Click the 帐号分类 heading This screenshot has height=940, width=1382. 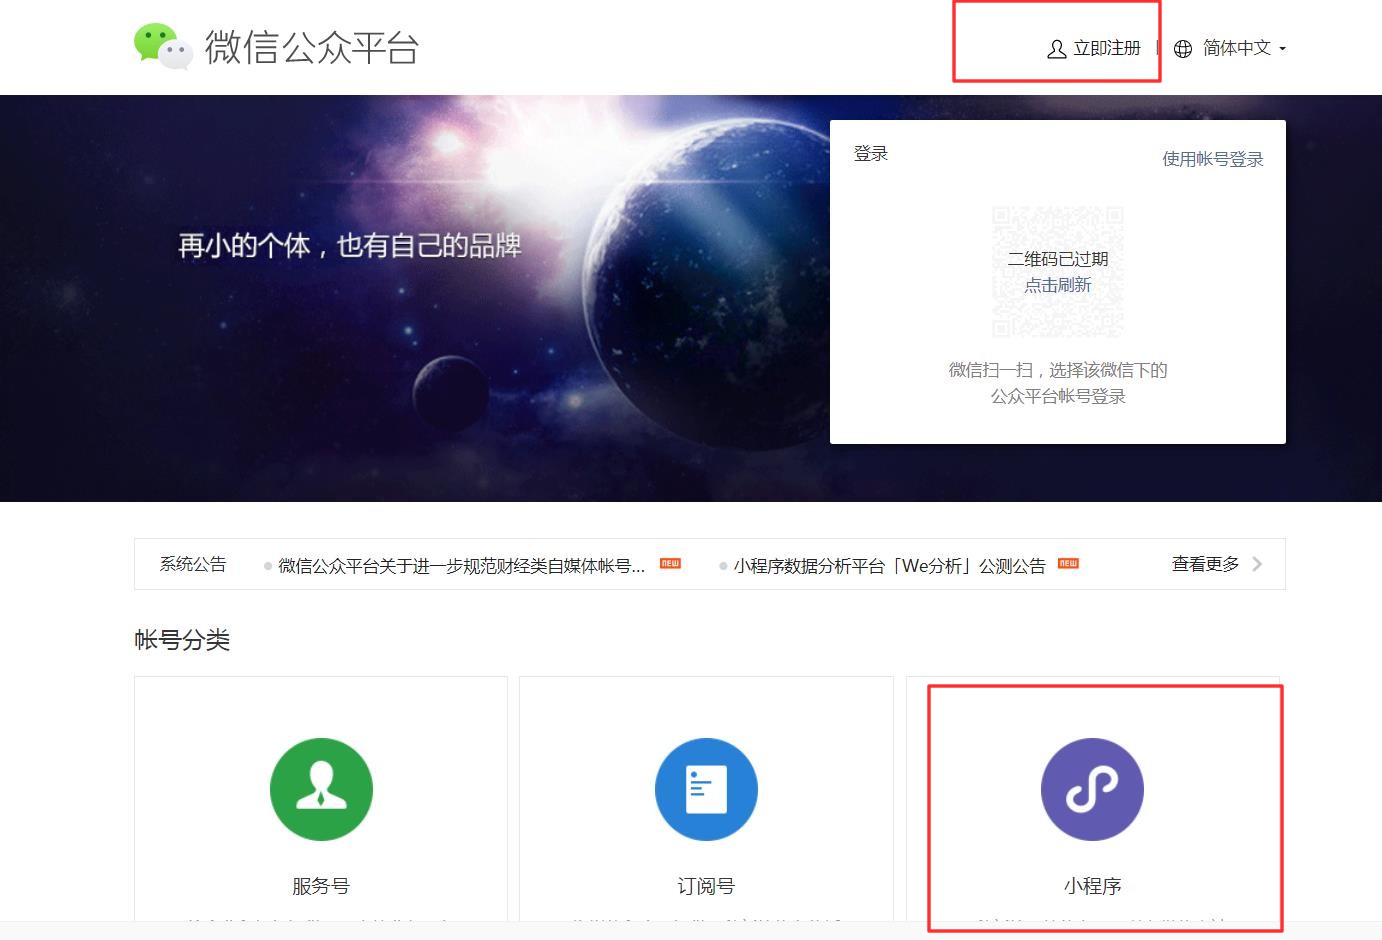coord(182,640)
